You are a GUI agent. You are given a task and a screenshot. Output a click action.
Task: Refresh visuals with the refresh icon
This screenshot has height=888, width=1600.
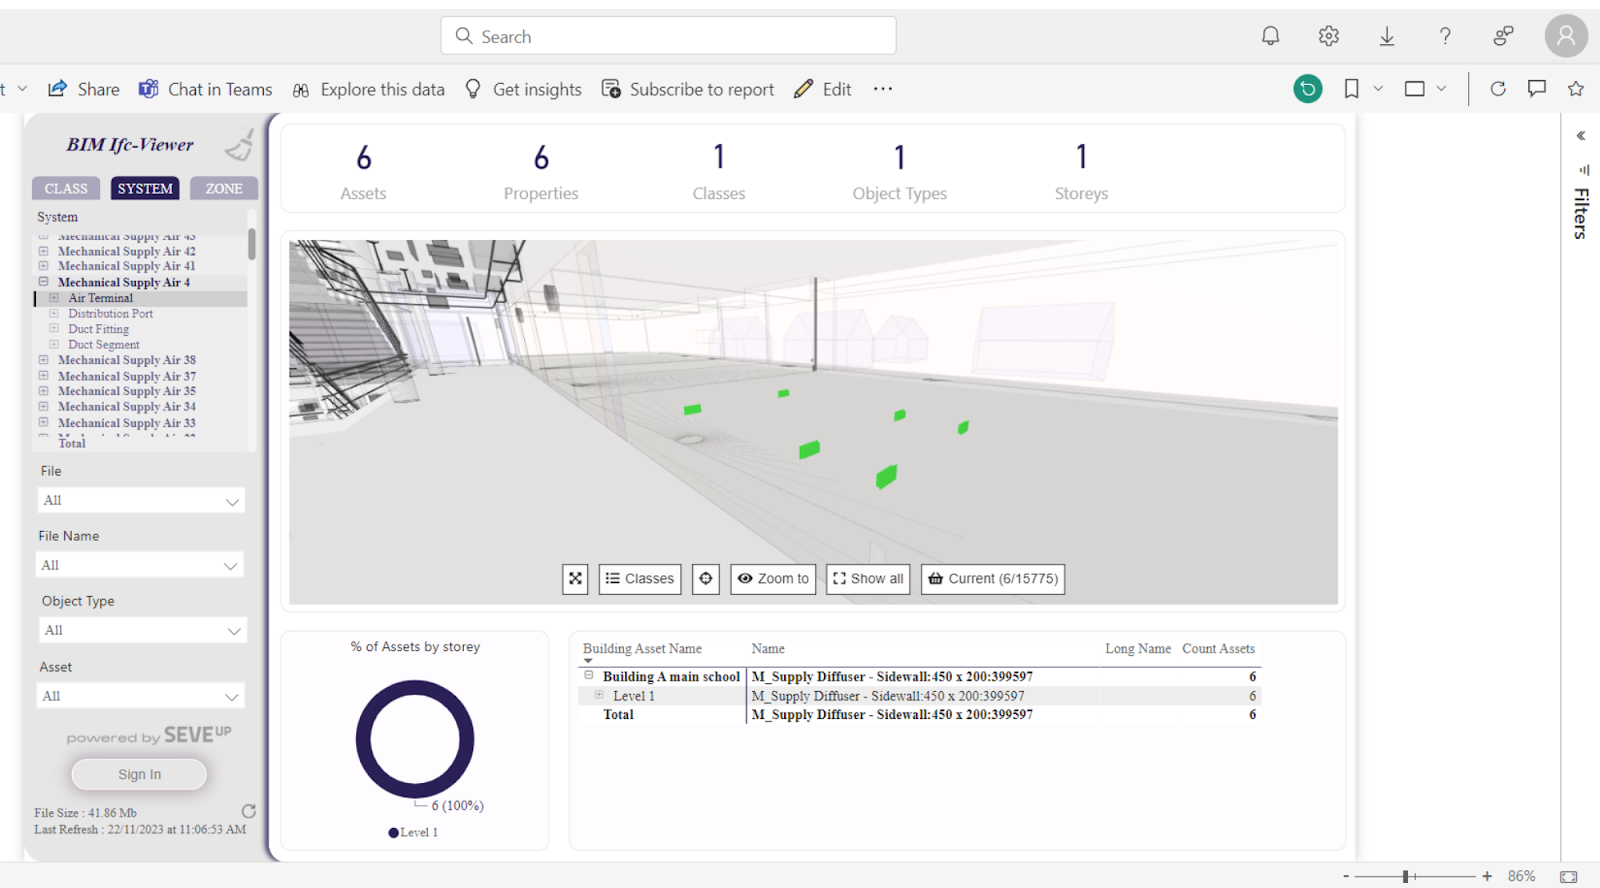pos(1497,89)
